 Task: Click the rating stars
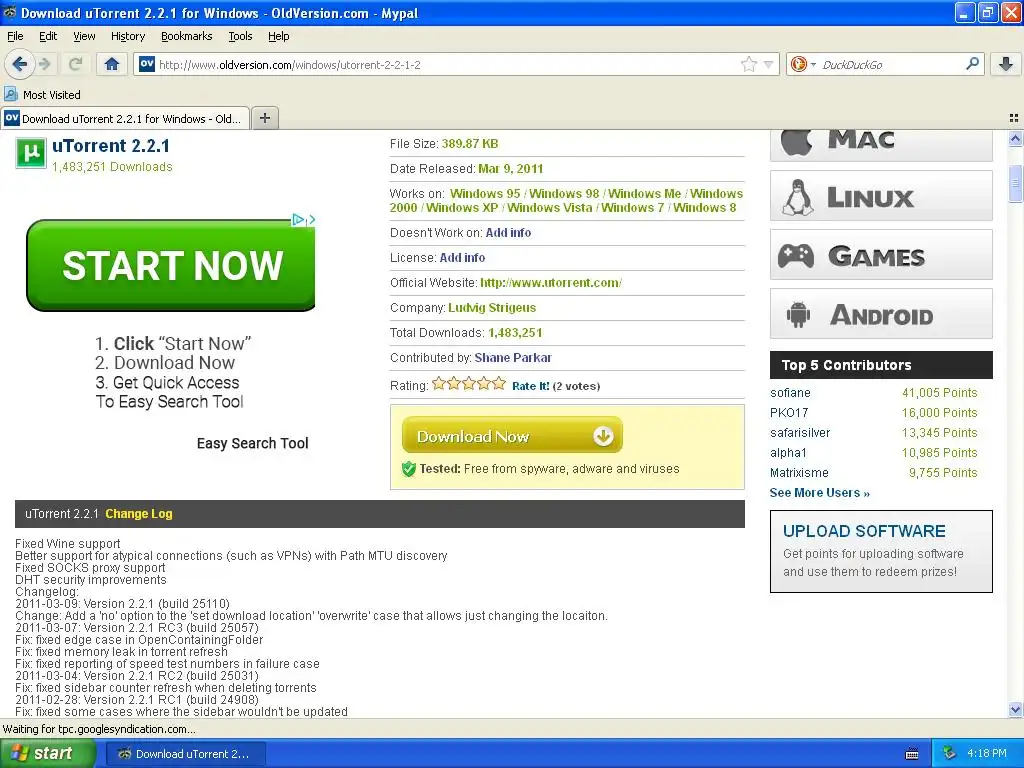[469, 384]
